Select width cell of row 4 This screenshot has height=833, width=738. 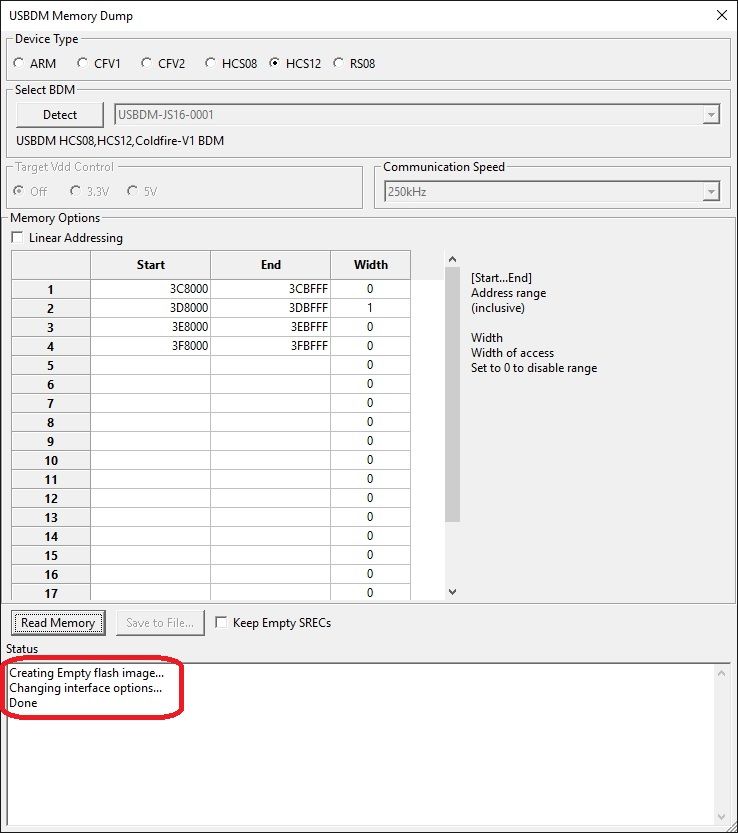coord(370,346)
